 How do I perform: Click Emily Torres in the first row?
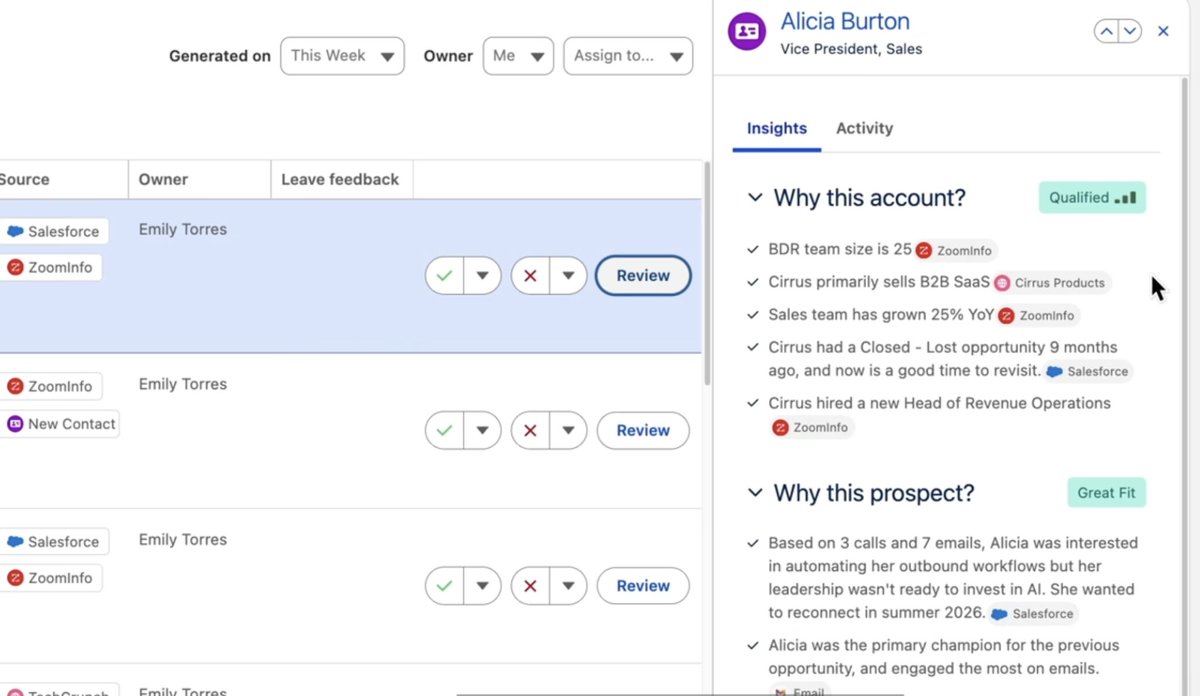coord(183,229)
